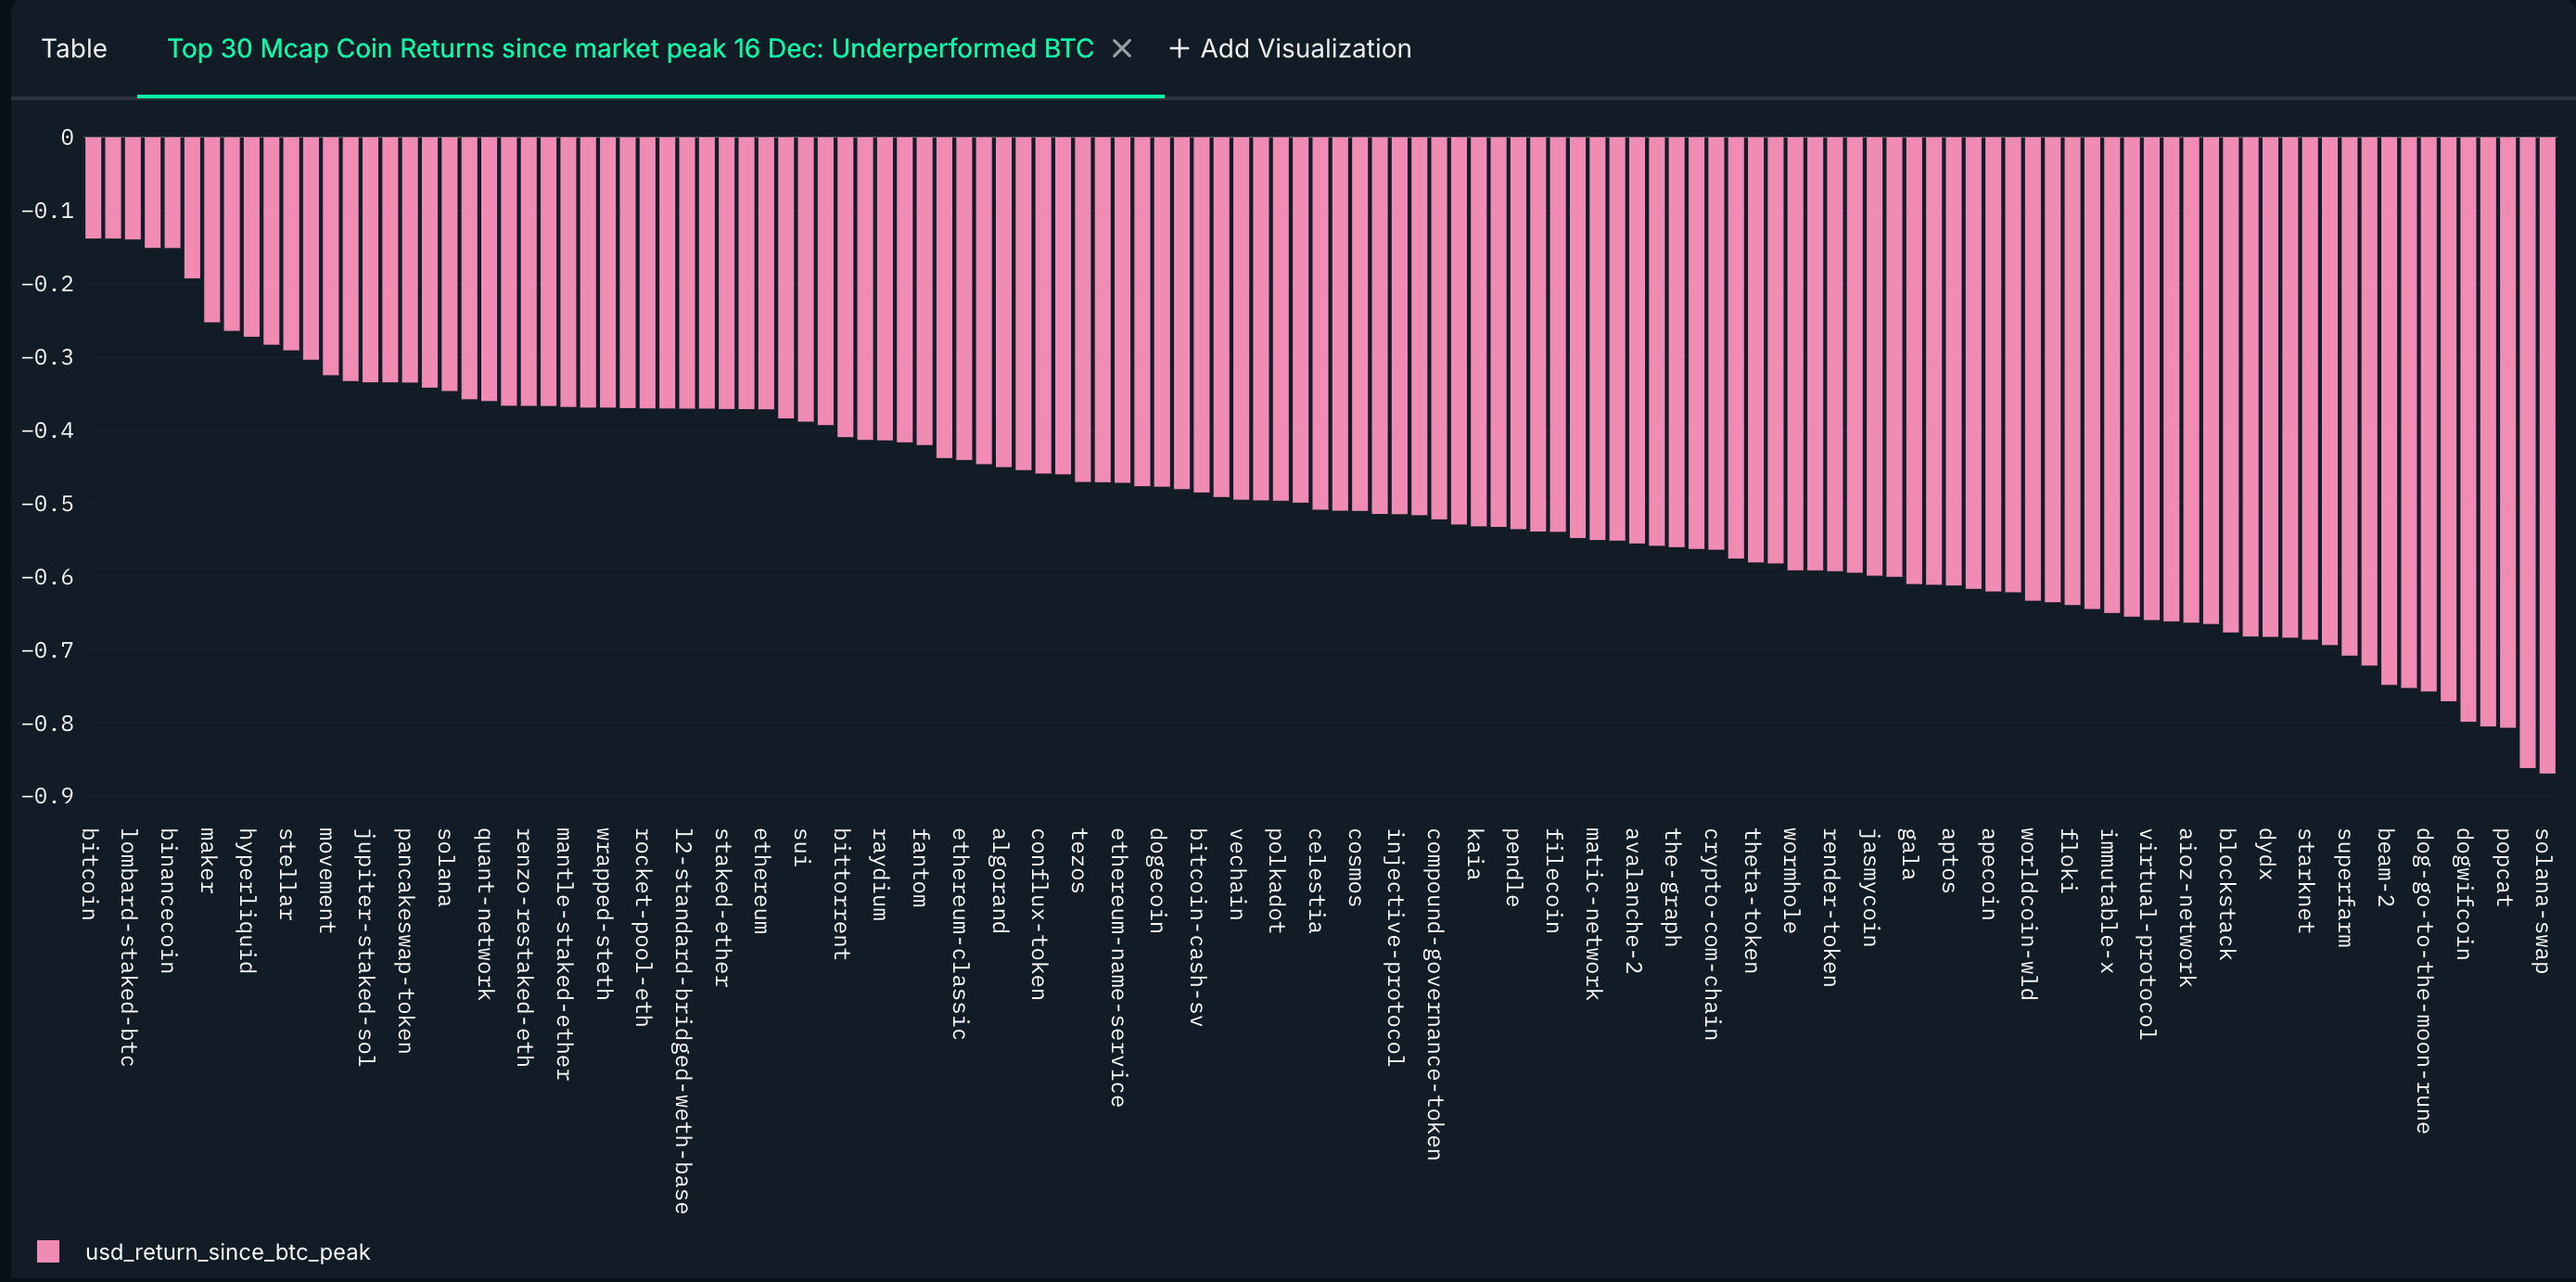The height and width of the screenshot is (1282, 2576).
Task: Click the popcat x-axis label
Action: pyautogui.click(x=2503, y=866)
